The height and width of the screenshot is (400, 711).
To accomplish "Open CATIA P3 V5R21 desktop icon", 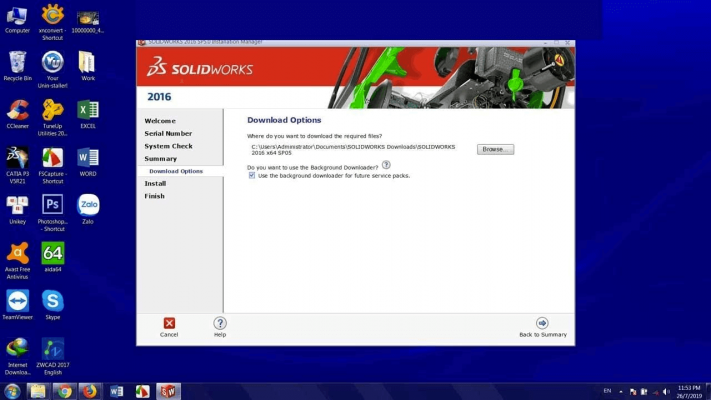I will [x=17, y=158].
